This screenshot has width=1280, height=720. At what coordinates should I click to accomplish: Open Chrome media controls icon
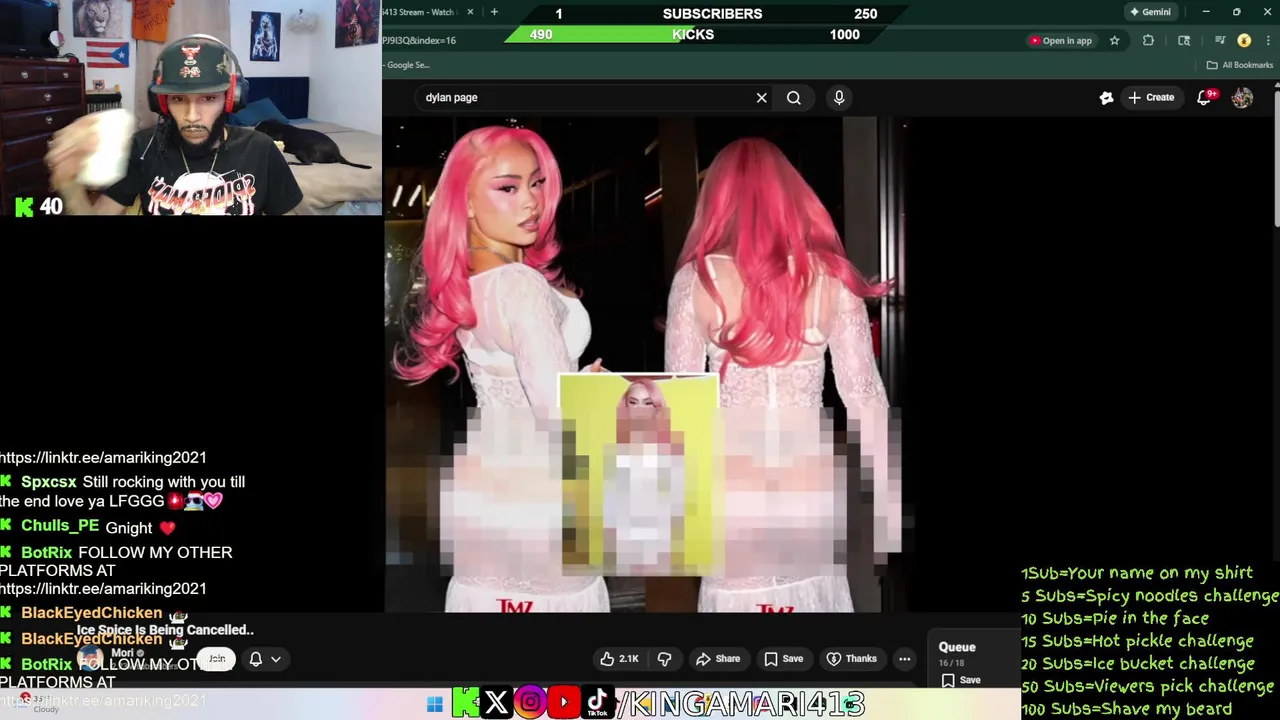[x=1220, y=41]
